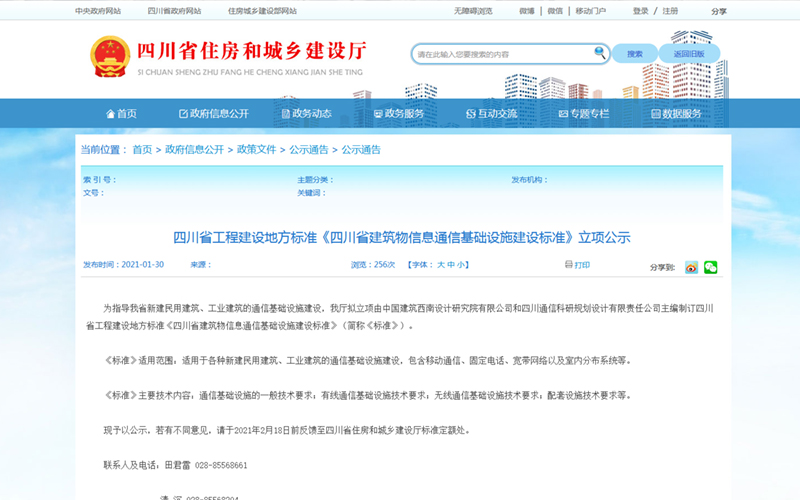Set font size to 中
The image size is (800, 500).
451,265
